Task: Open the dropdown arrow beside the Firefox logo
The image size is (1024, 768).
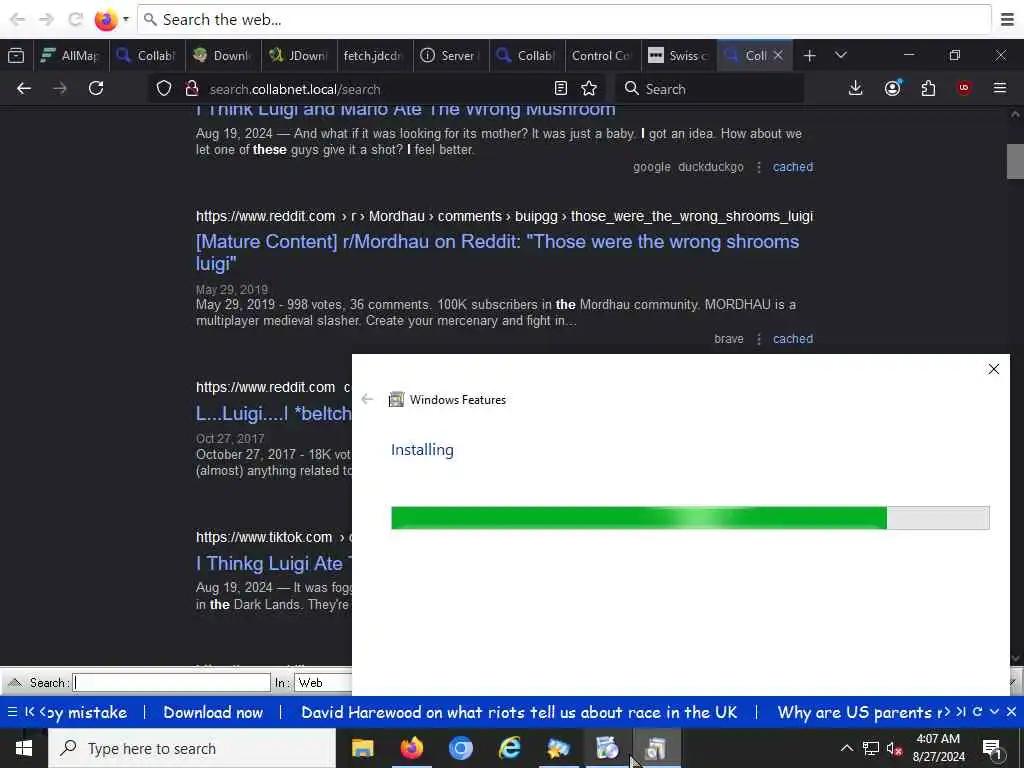Action: tap(126, 20)
